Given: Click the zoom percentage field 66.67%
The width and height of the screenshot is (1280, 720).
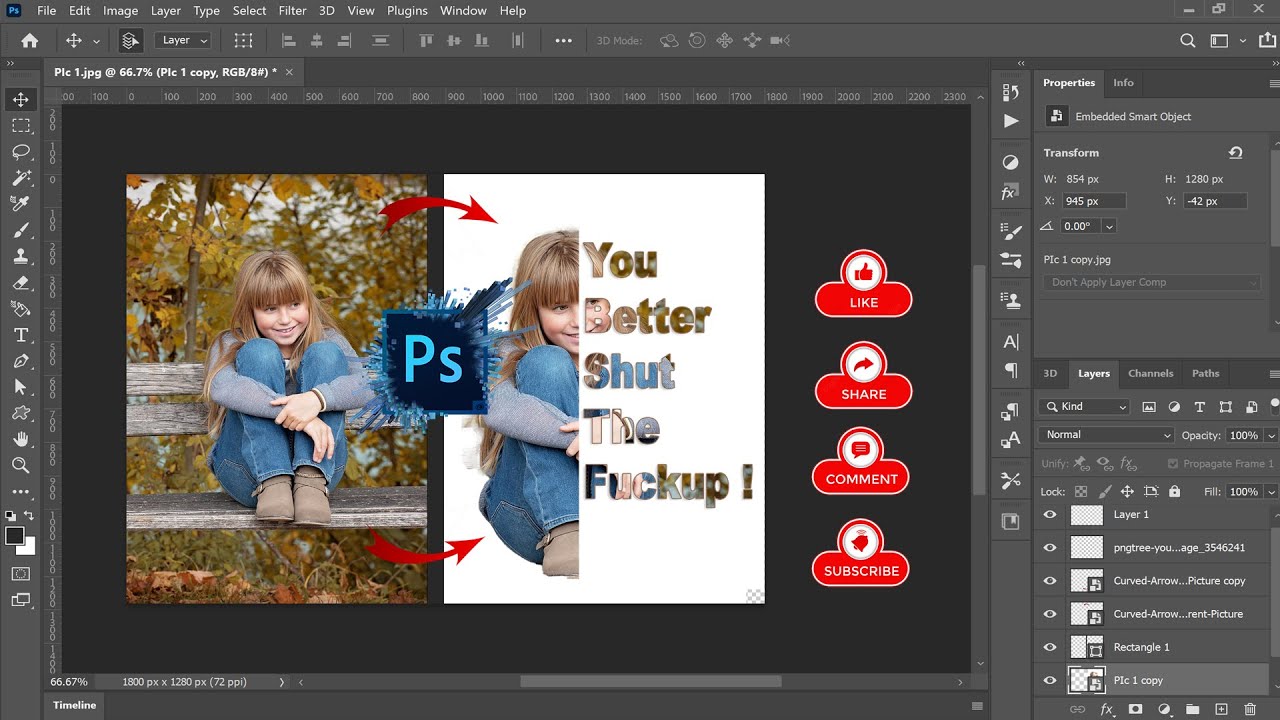Looking at the screenshot, I should tap(69, 682).
